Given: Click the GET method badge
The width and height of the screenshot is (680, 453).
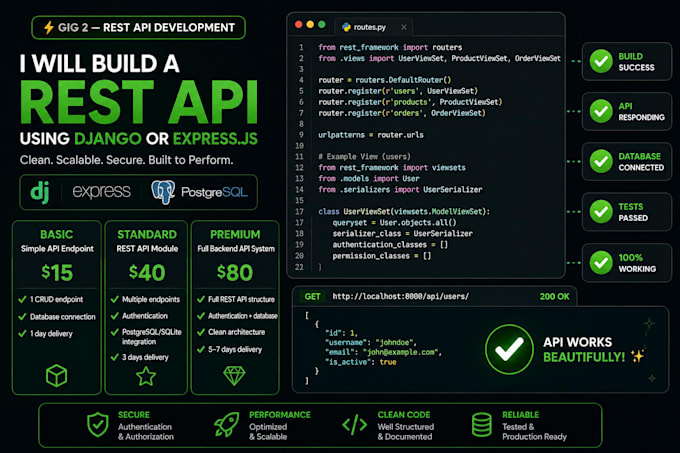Looking at the screenshot, I should click(312, 297).
